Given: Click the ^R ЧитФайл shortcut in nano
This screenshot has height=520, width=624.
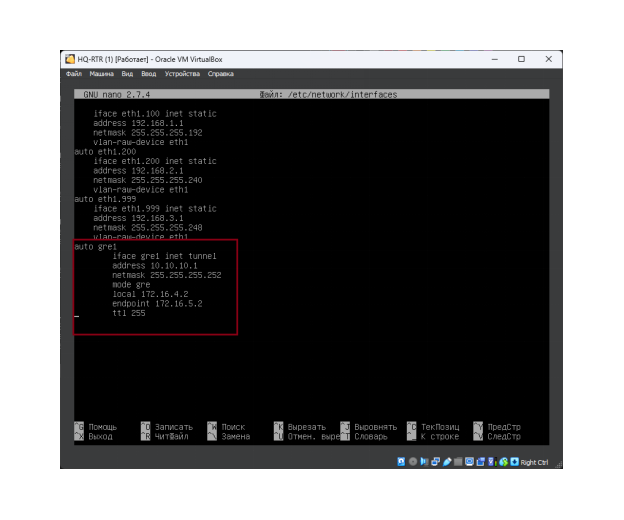Looking at the screenshot, I should tap(165, 436).
